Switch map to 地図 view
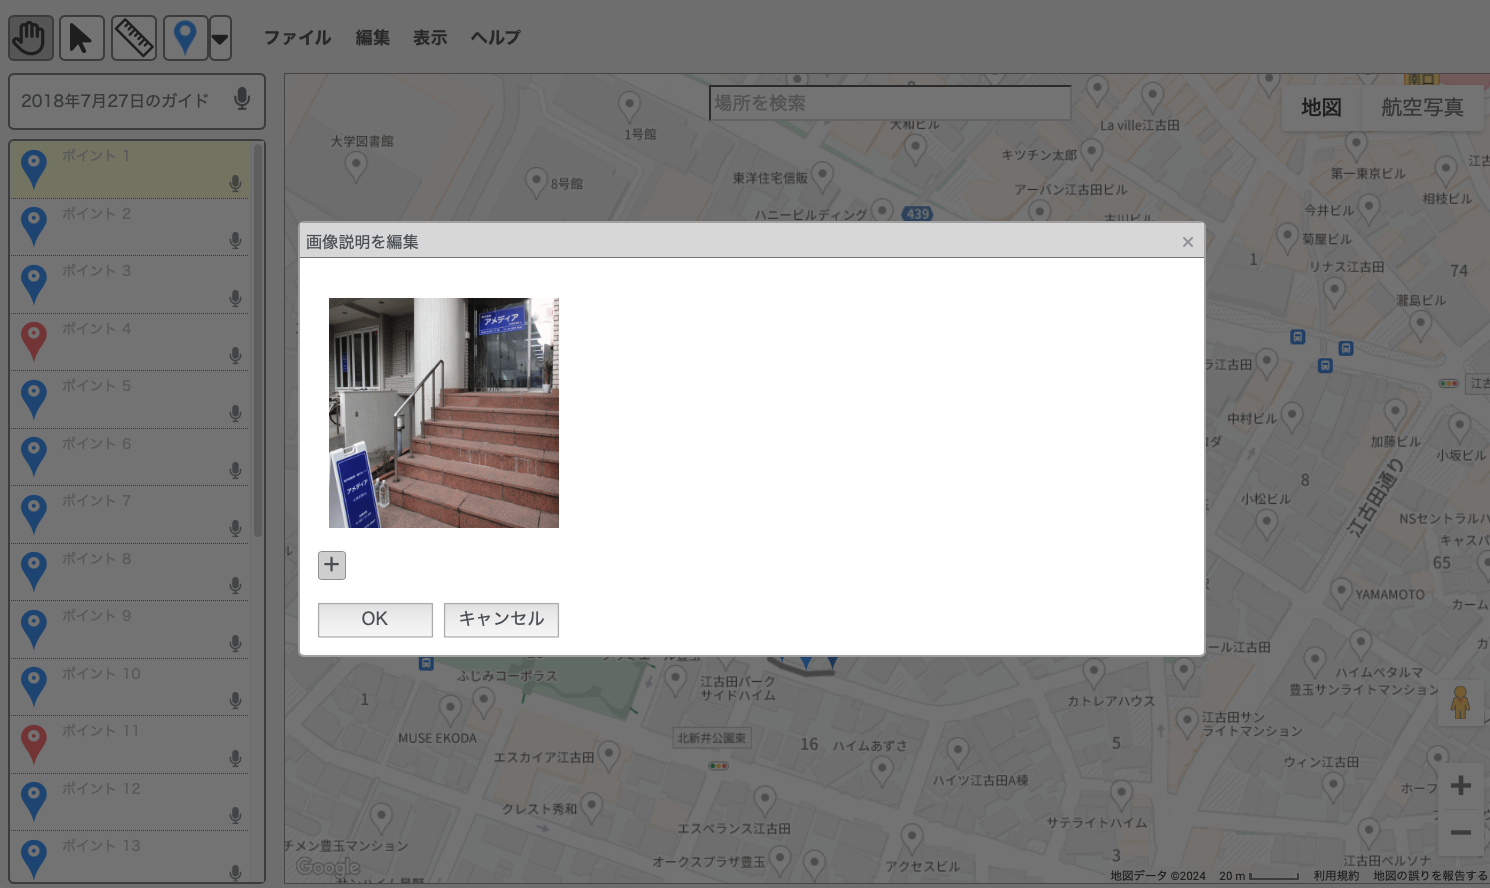This screenshot has height=888, width=1490. point(1321,107)
